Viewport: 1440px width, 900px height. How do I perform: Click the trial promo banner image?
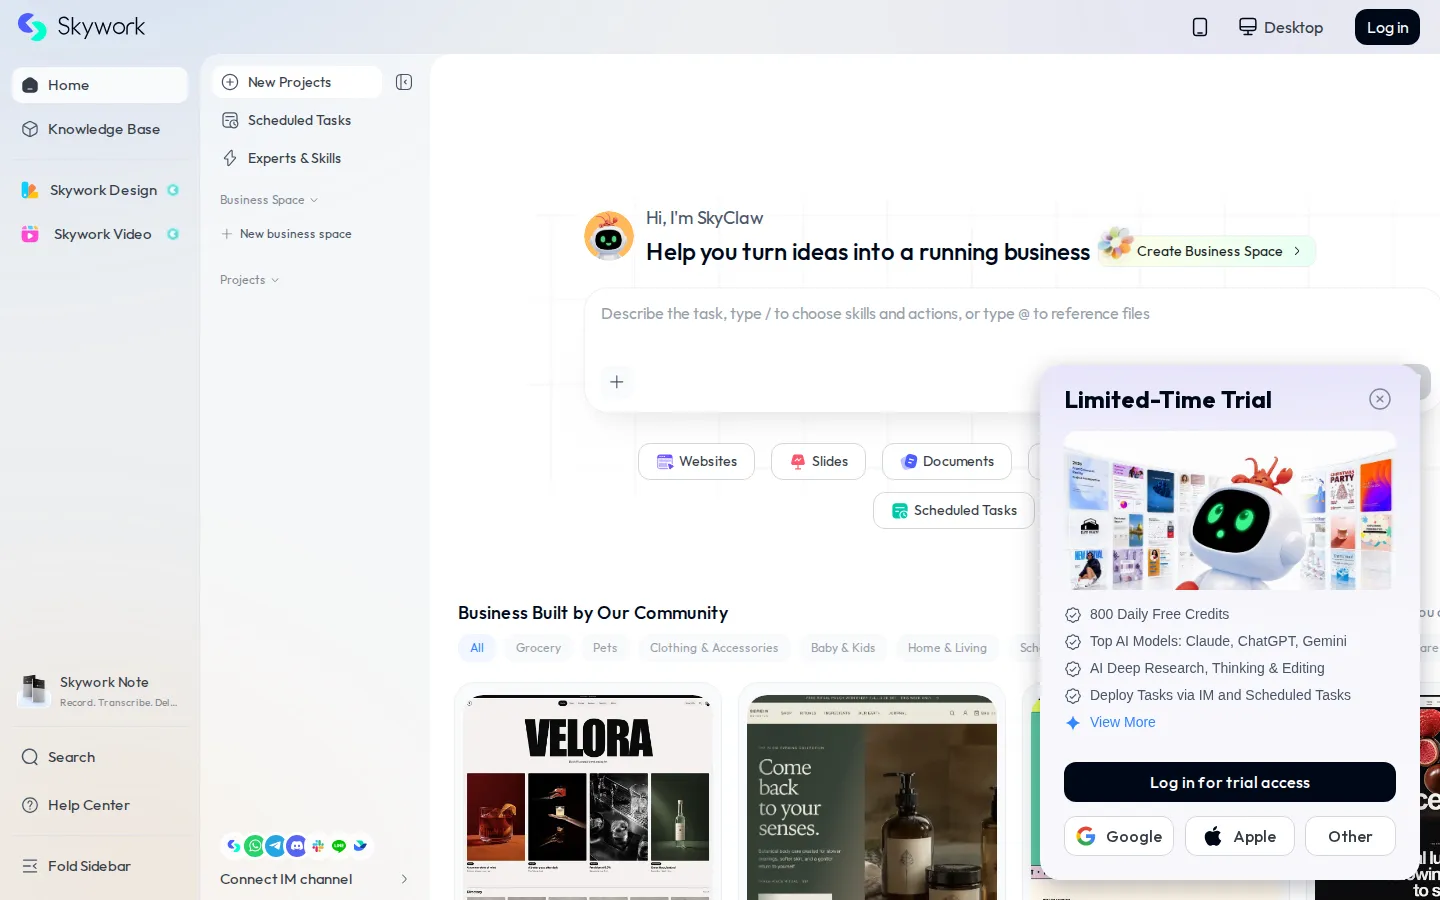tap(1230, 511)
